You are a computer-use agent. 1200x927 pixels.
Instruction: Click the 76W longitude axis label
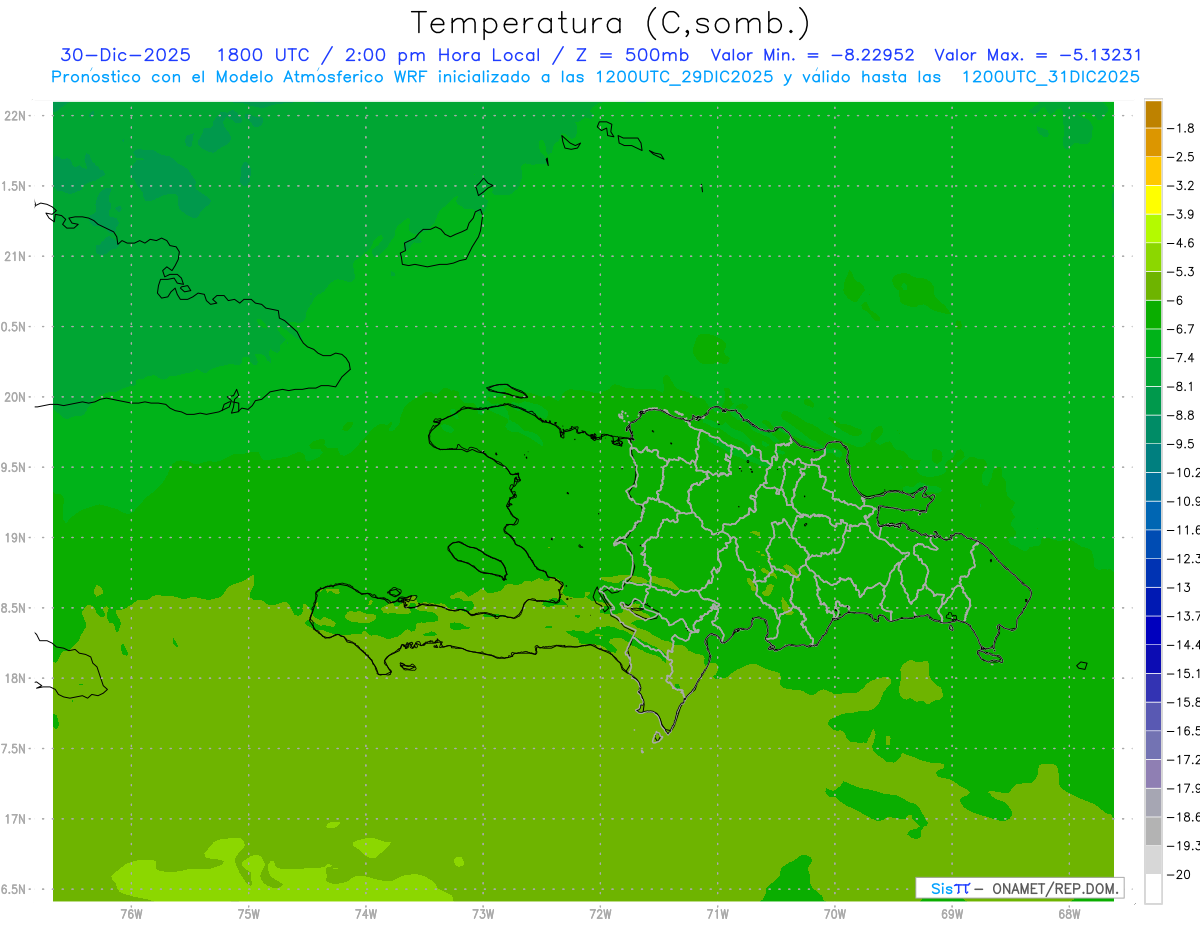[x=131, y=913]
